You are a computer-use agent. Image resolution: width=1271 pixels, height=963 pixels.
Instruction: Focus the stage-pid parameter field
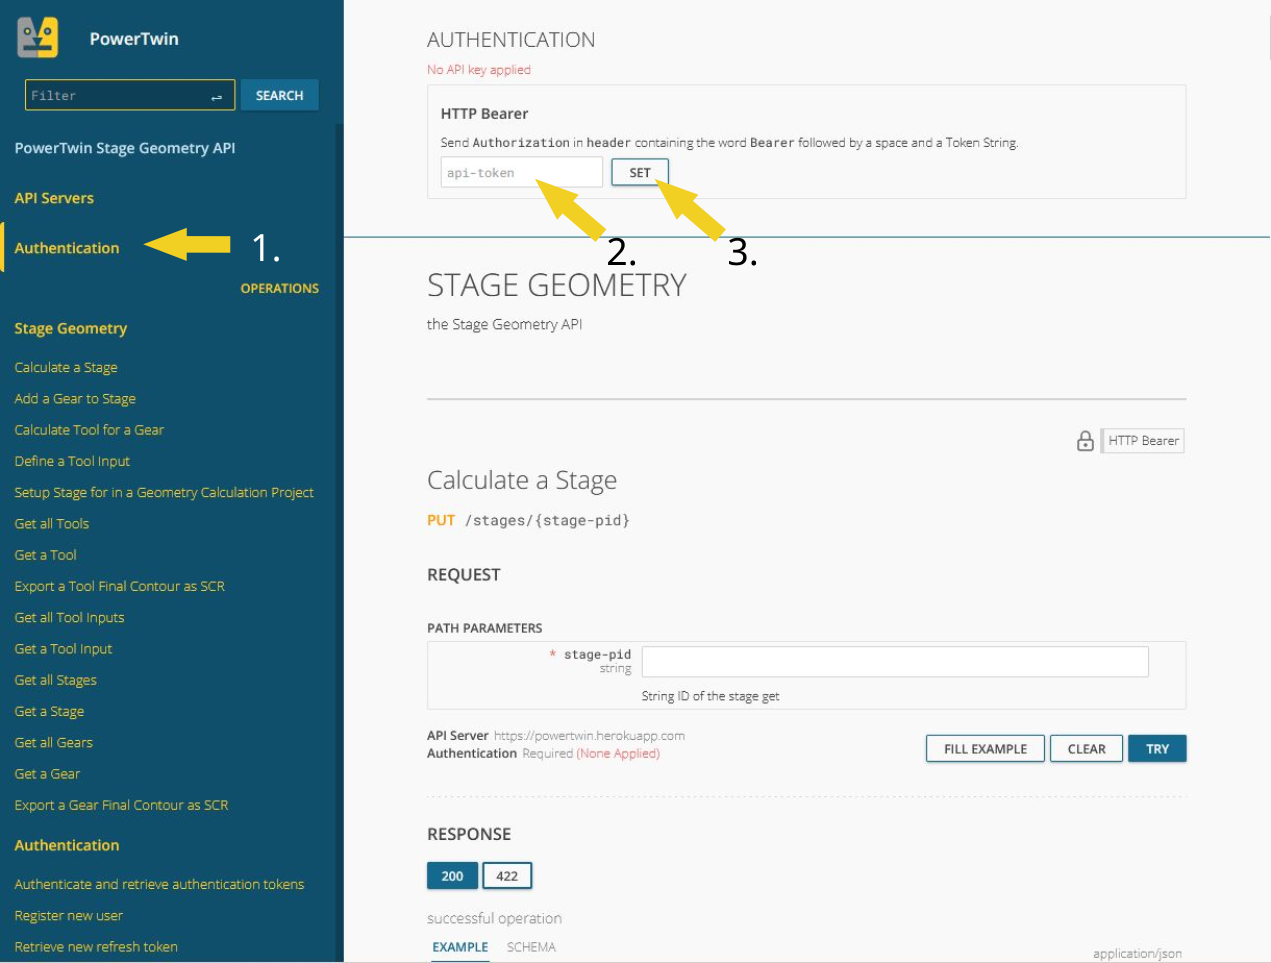[x=895, y=661]
